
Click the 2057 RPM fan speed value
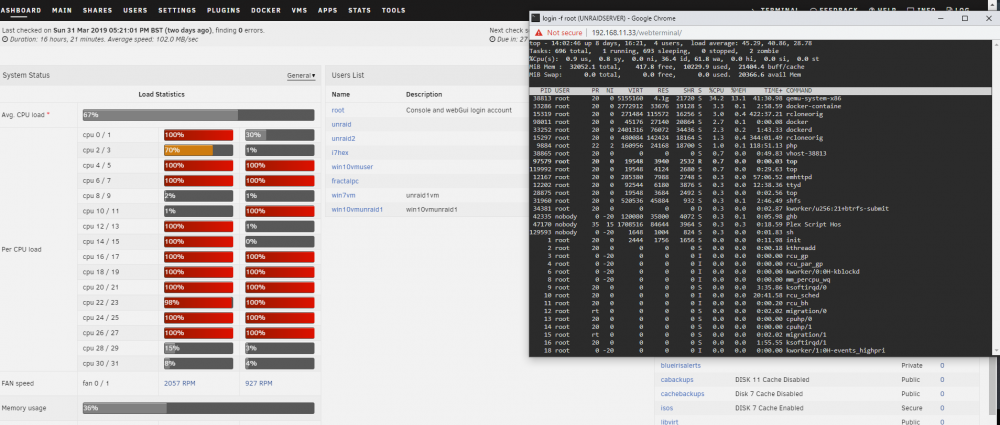(180, 384)
